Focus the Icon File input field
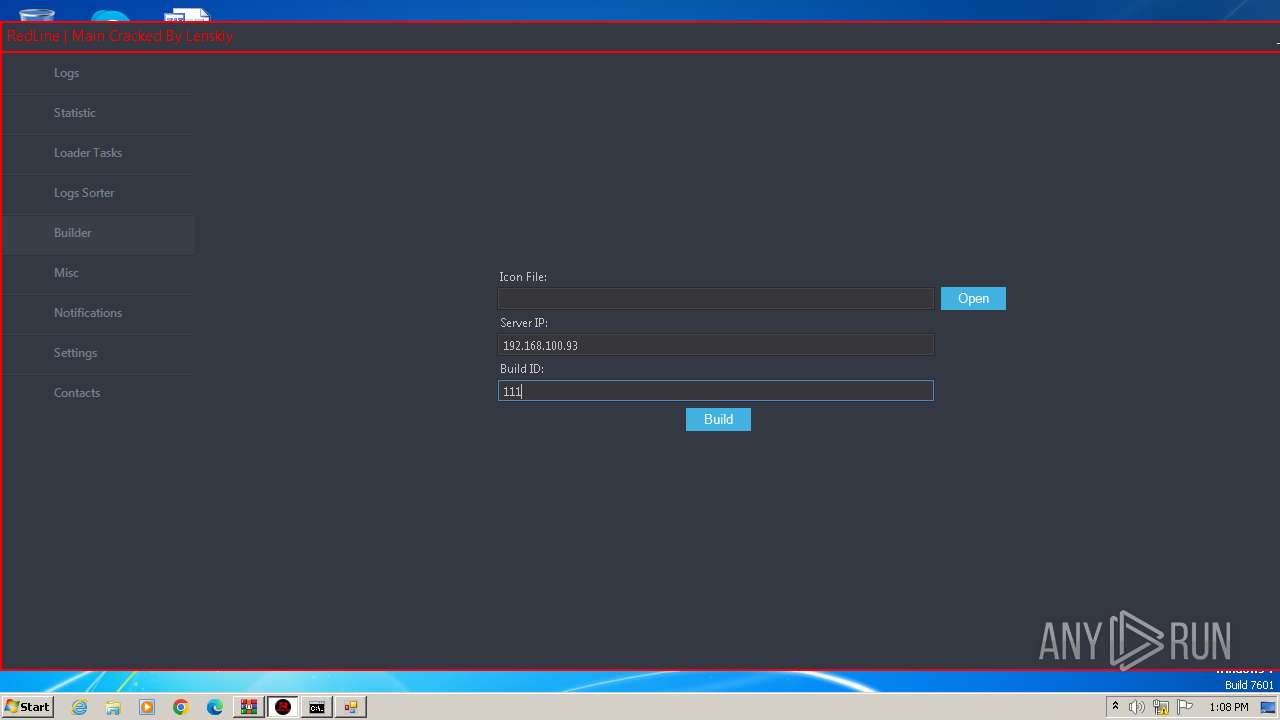Image resolution: width=1280 pixels, height=720 pixels. click(x=716, y=299)
